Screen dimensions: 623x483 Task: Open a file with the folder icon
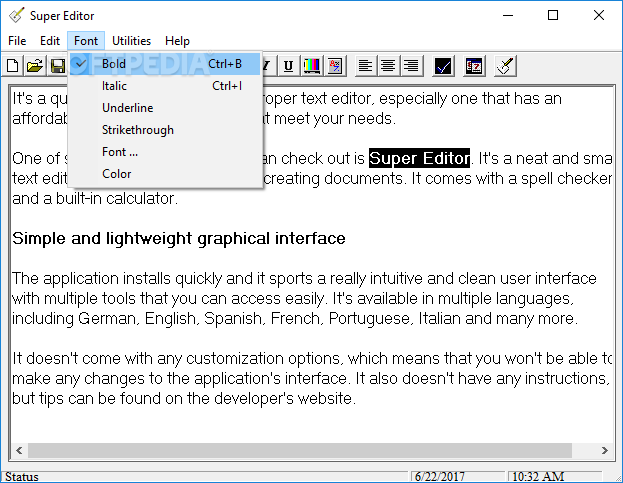click(x=35, y=66)
